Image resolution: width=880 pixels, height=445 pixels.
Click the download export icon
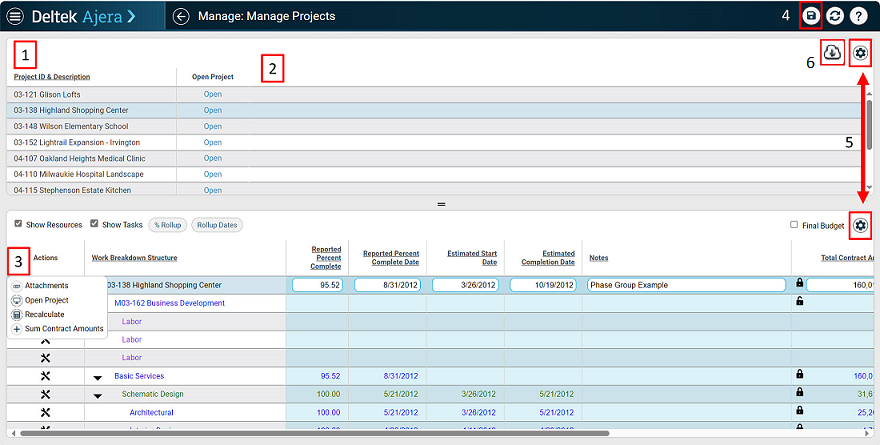click(x=832, y=52)
